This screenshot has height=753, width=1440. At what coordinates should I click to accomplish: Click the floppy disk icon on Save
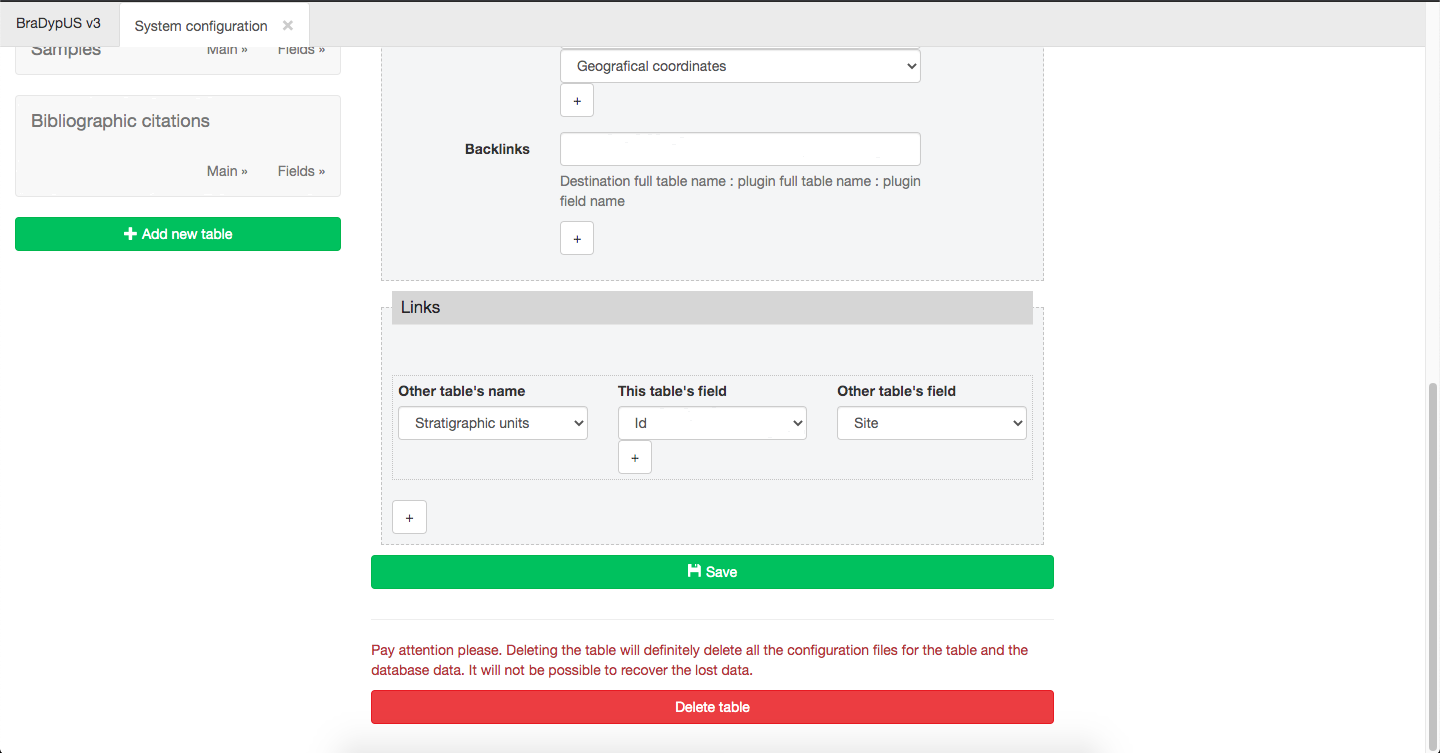point(694,571)
